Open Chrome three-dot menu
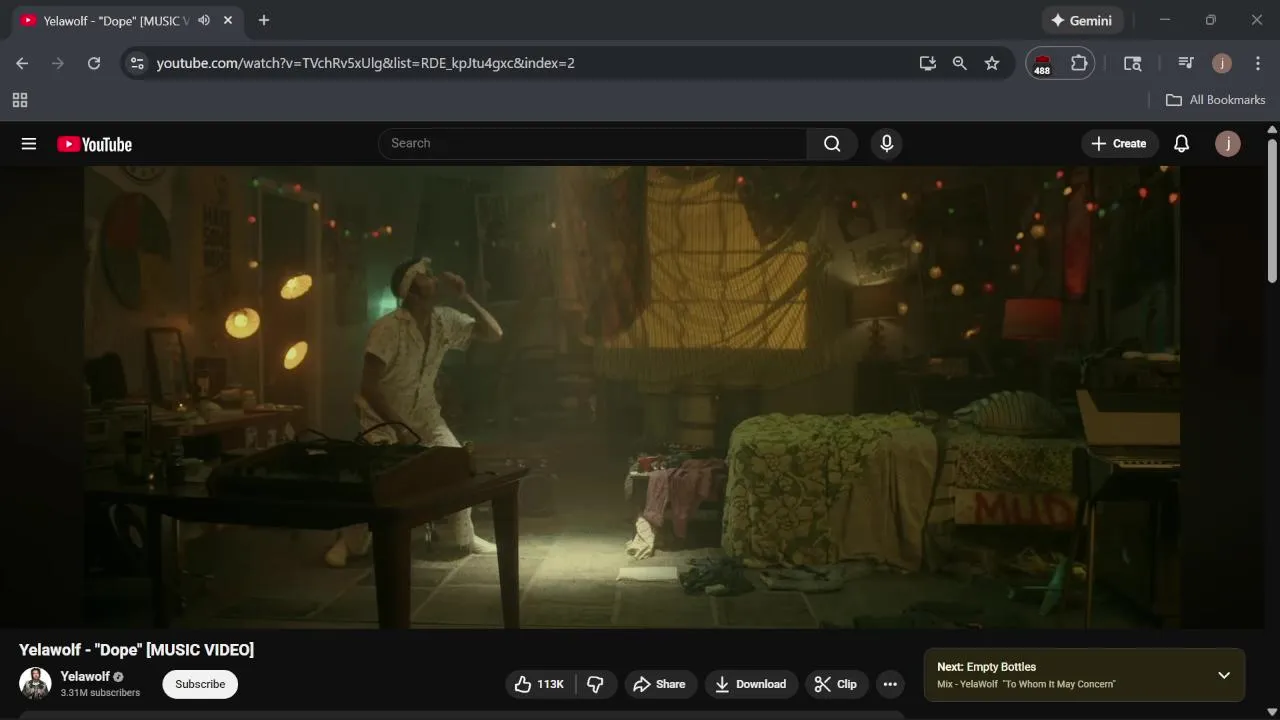Screen dimensions: 1280x720 point(1258,63)
